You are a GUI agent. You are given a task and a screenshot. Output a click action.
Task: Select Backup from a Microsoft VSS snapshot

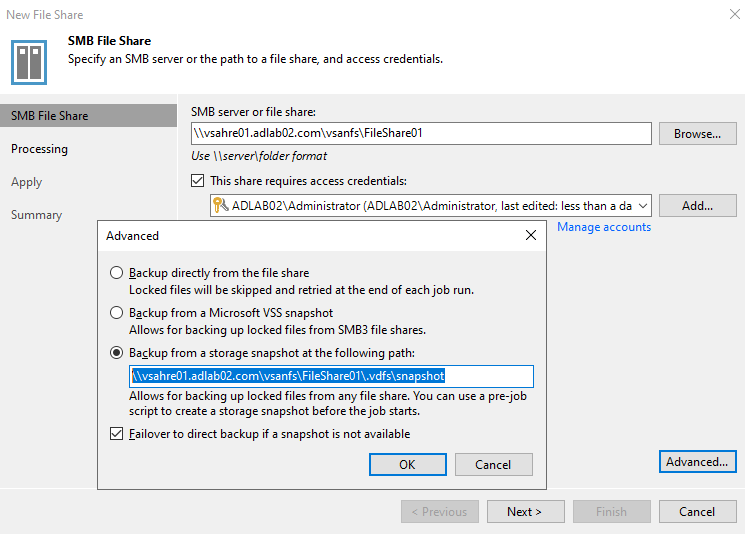pyautogui.click(x=116, y=313)
